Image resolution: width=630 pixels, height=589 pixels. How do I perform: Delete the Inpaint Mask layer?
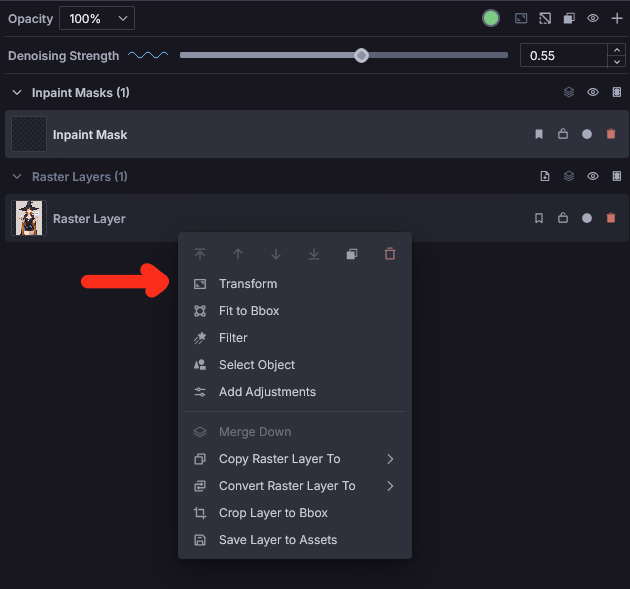click(611, 134)
